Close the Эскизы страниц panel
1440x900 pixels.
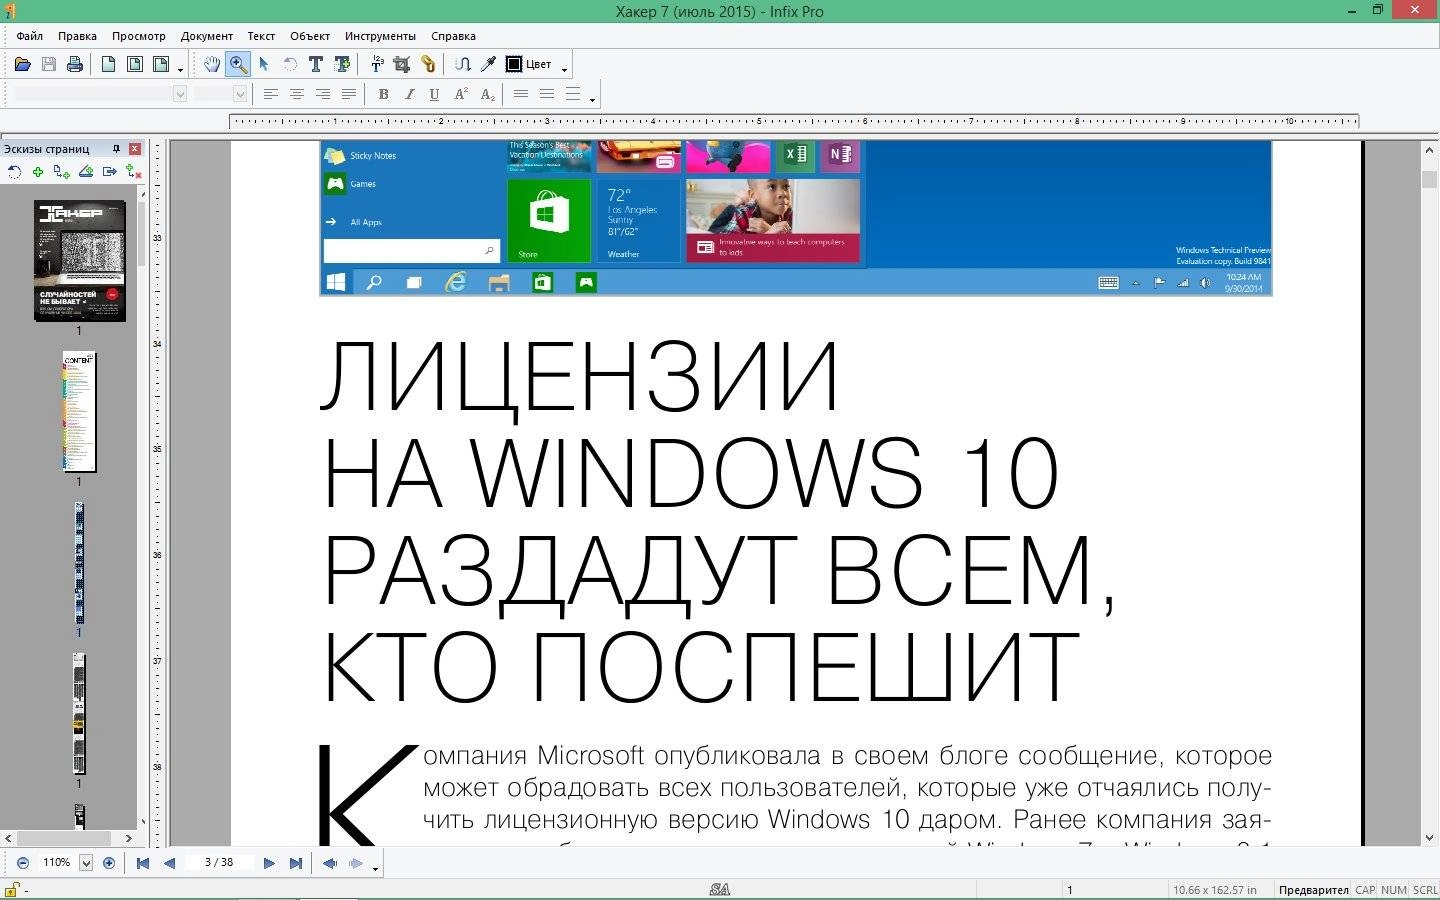point(134,149)
